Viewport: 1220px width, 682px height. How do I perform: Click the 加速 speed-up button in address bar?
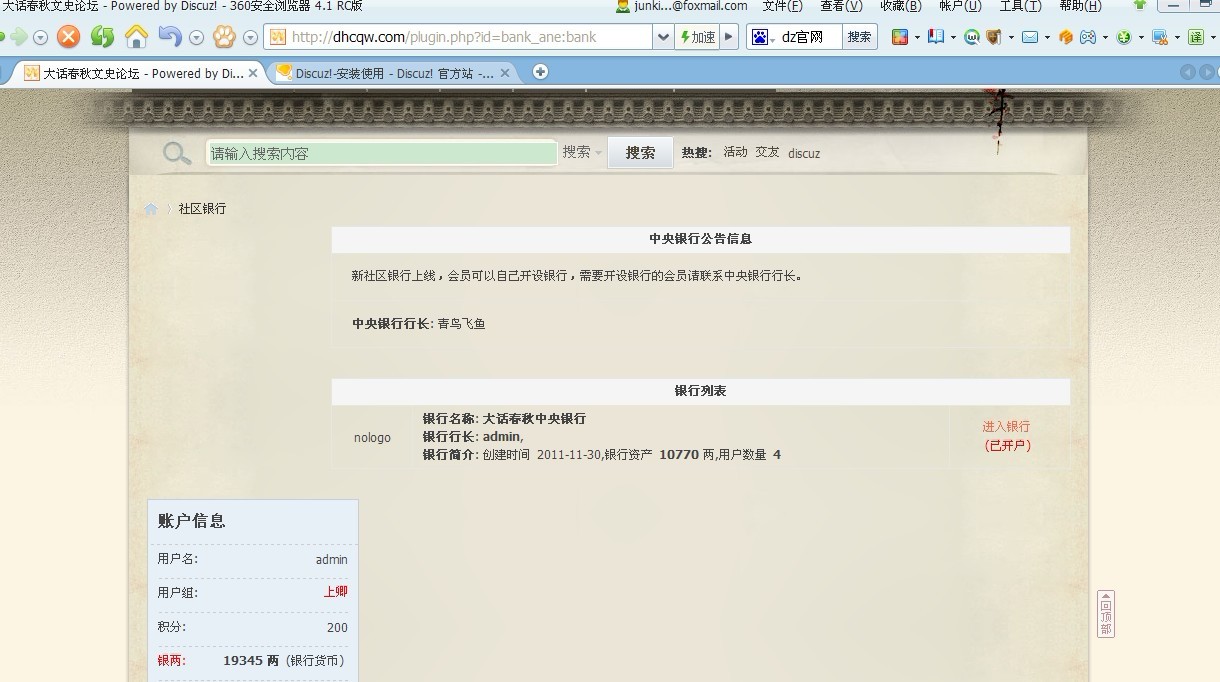click(x=697, y=36)
